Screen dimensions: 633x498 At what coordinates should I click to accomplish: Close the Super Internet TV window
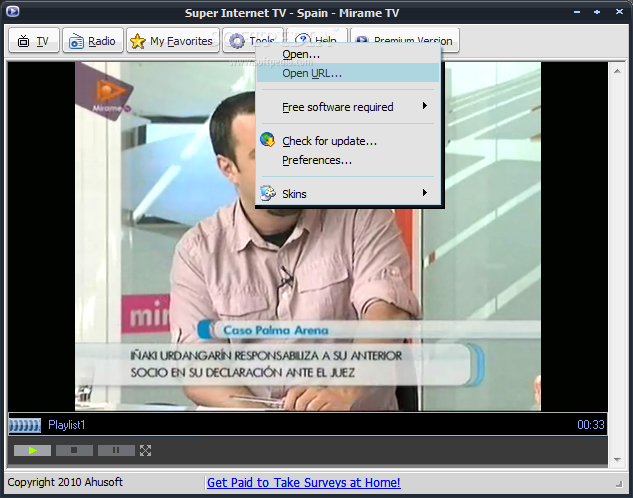point(619,12)
